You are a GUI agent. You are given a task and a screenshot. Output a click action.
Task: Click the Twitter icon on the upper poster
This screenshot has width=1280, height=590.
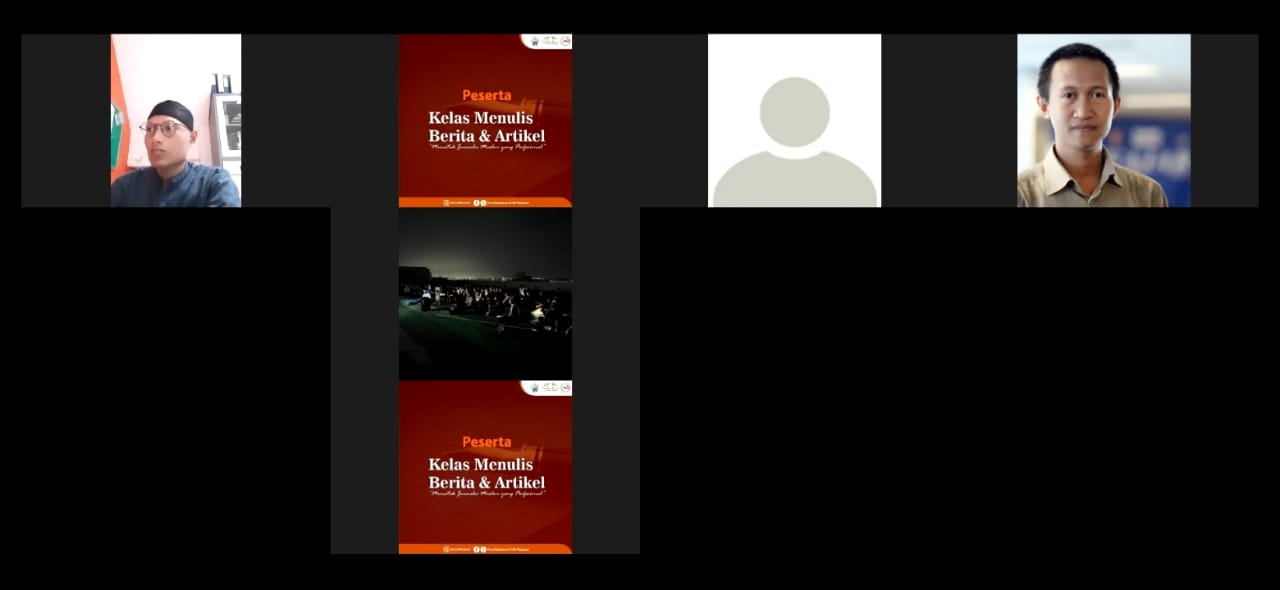483,202
